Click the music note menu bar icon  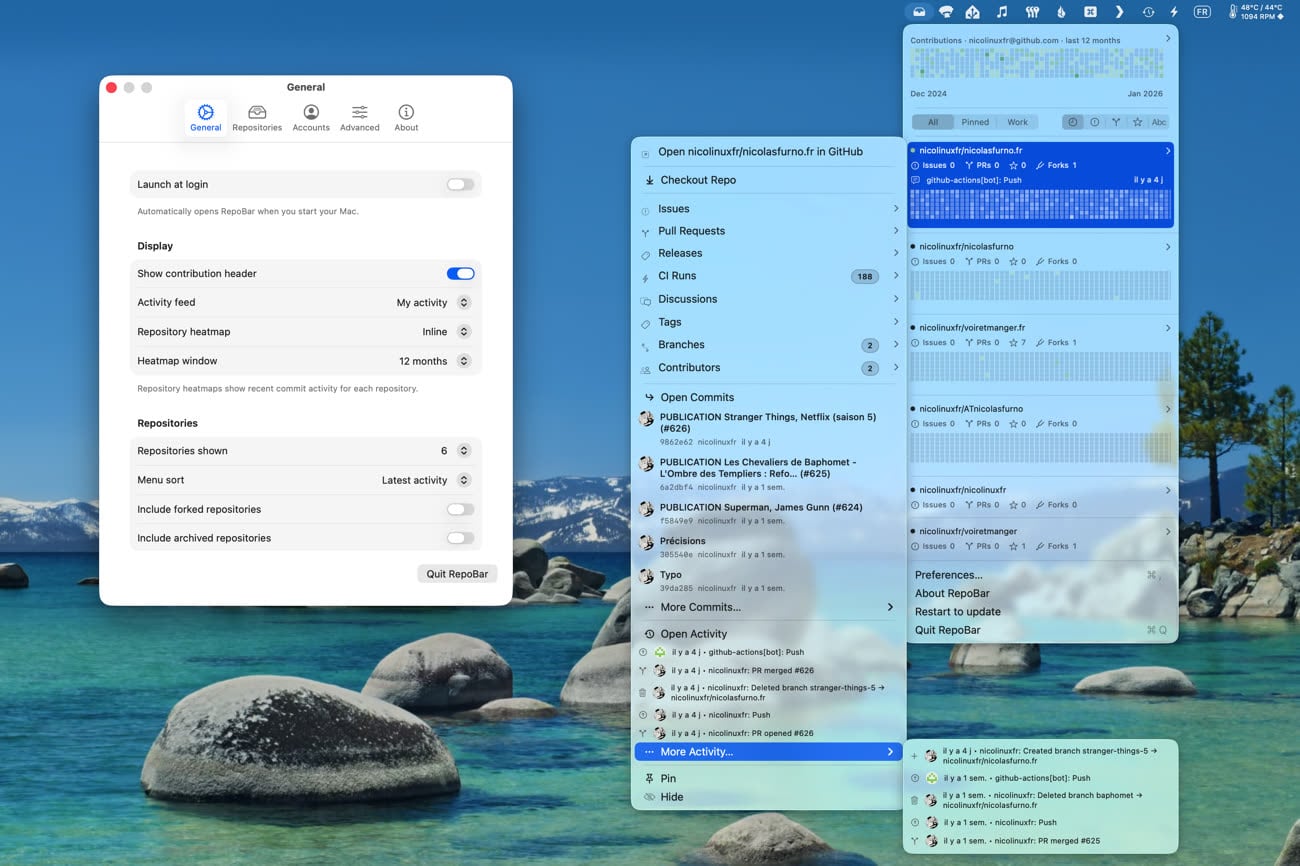(x=1002, y=12)
